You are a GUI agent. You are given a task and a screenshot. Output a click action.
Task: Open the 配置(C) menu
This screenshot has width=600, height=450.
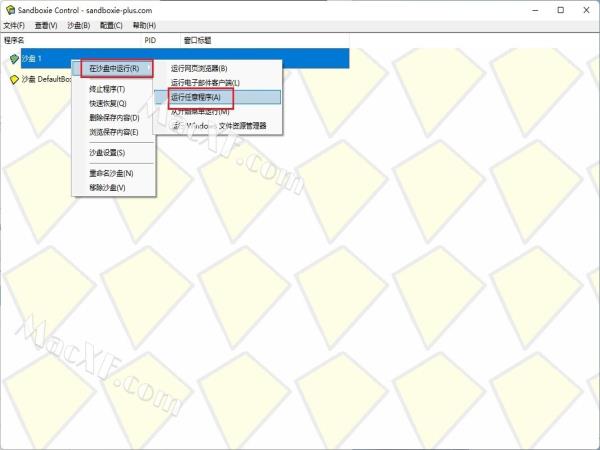pyautogui.click(x=112, y=25)
